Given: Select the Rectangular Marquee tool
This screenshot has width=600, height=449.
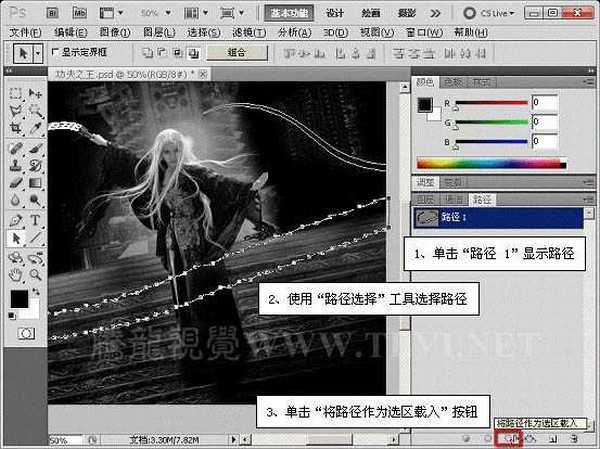Looking at the screenshot, I should (16, 92).
